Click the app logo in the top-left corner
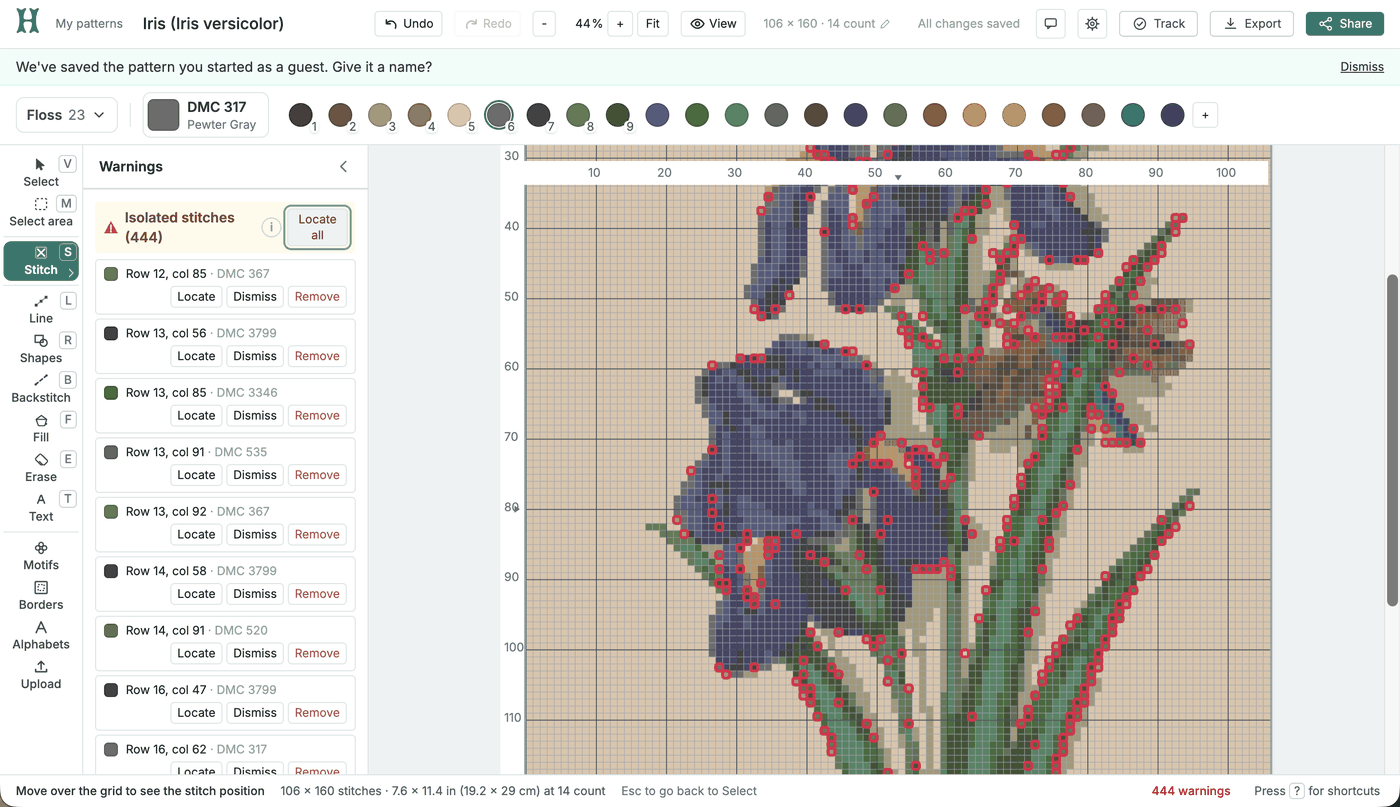Screen dimensions: 1400x807 28,23
